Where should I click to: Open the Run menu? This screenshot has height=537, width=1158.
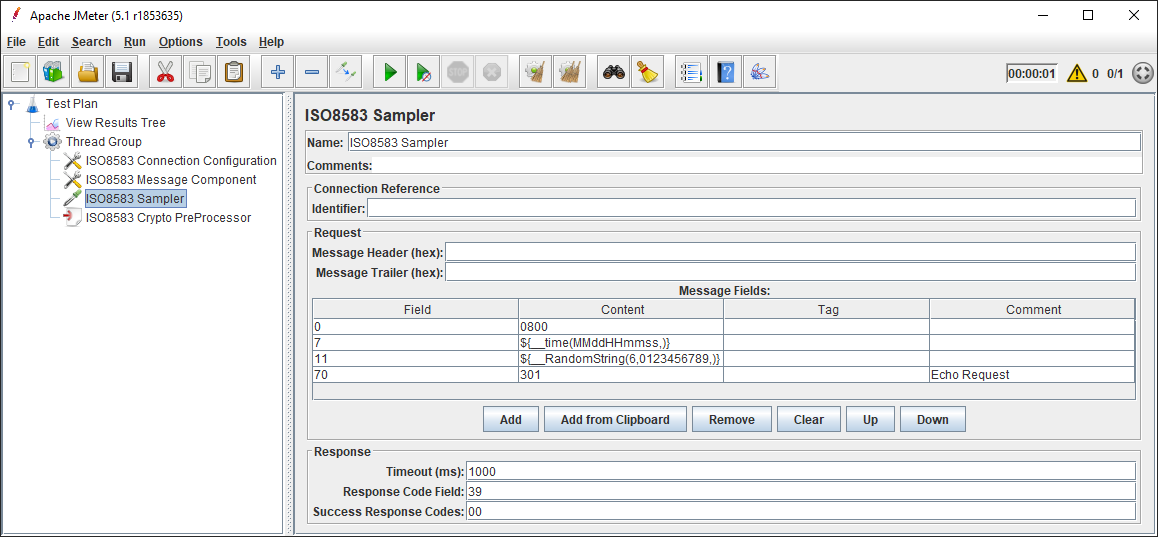(x=134, y=42)
